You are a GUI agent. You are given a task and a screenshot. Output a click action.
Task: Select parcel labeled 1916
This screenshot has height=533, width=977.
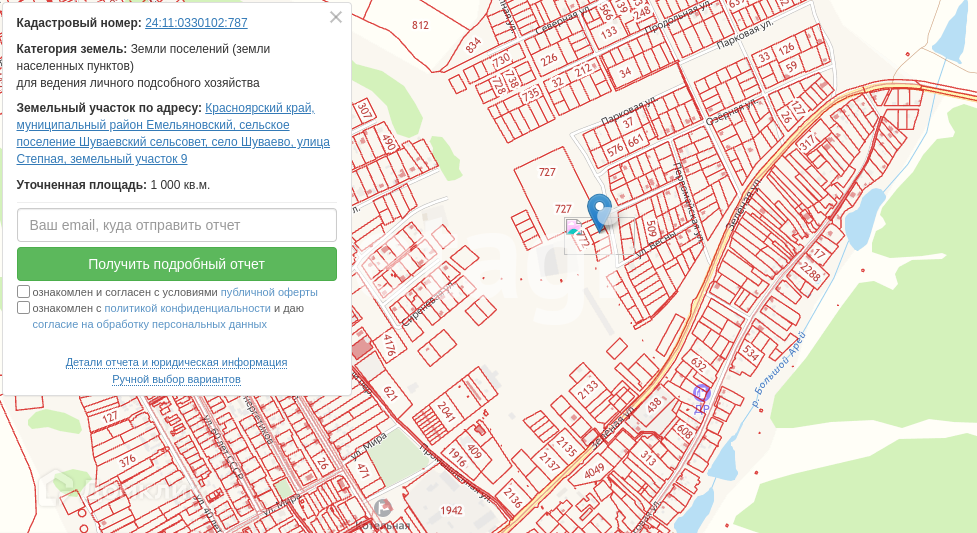pos(457,458)
